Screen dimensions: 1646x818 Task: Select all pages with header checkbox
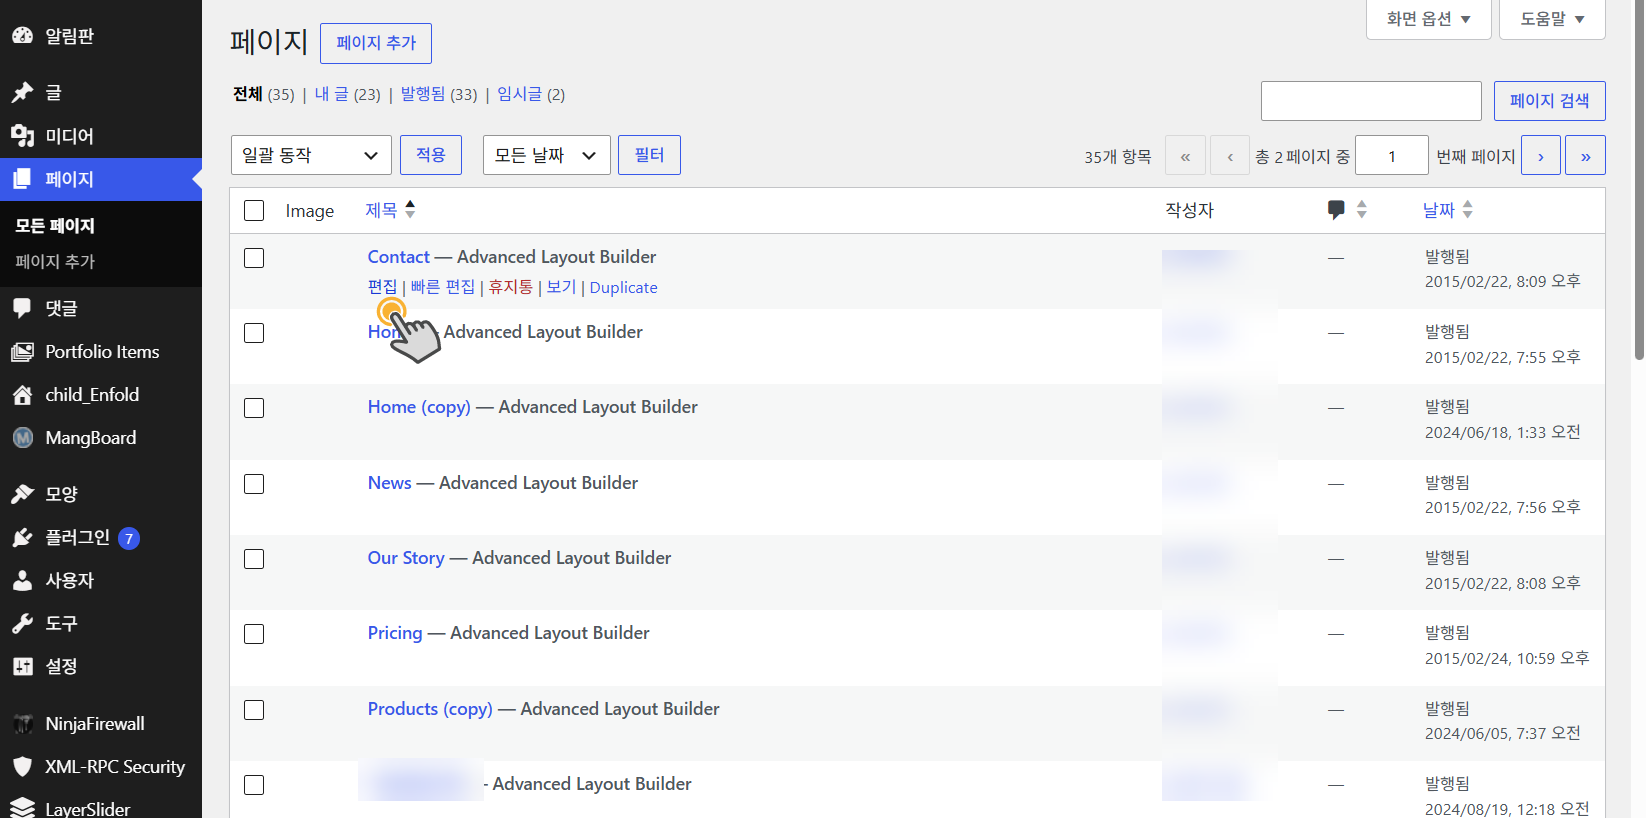254,210
